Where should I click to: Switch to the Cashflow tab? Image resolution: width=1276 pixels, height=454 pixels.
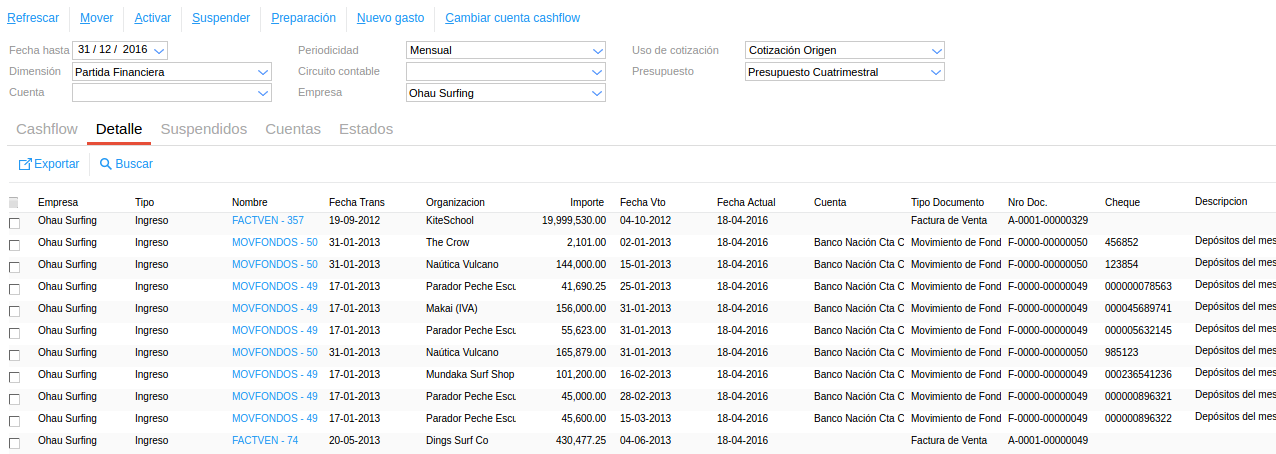point(47,129)
